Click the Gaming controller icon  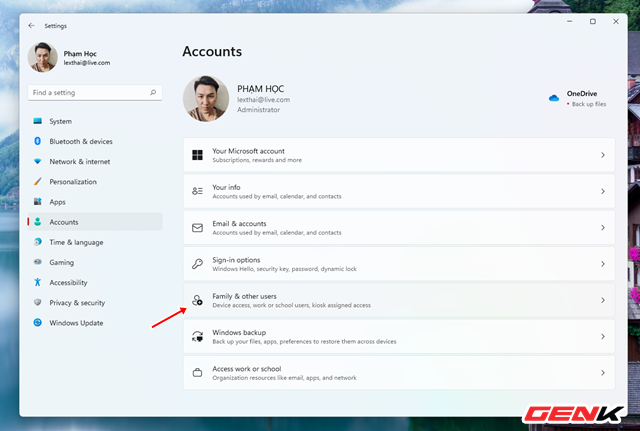coord(38,262)
